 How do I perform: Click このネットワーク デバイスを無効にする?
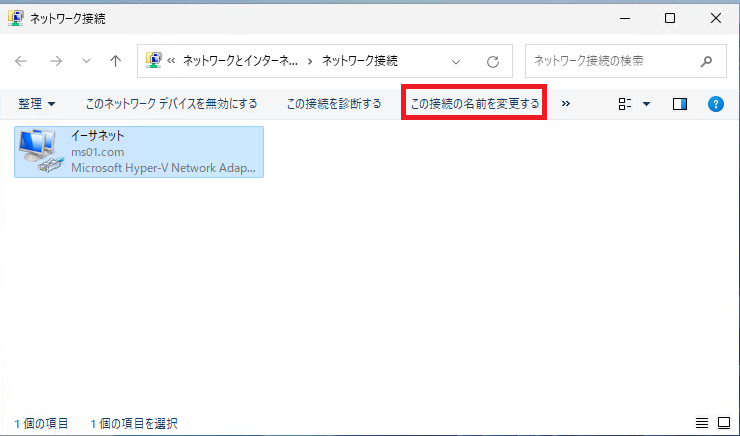click(171, 104)
